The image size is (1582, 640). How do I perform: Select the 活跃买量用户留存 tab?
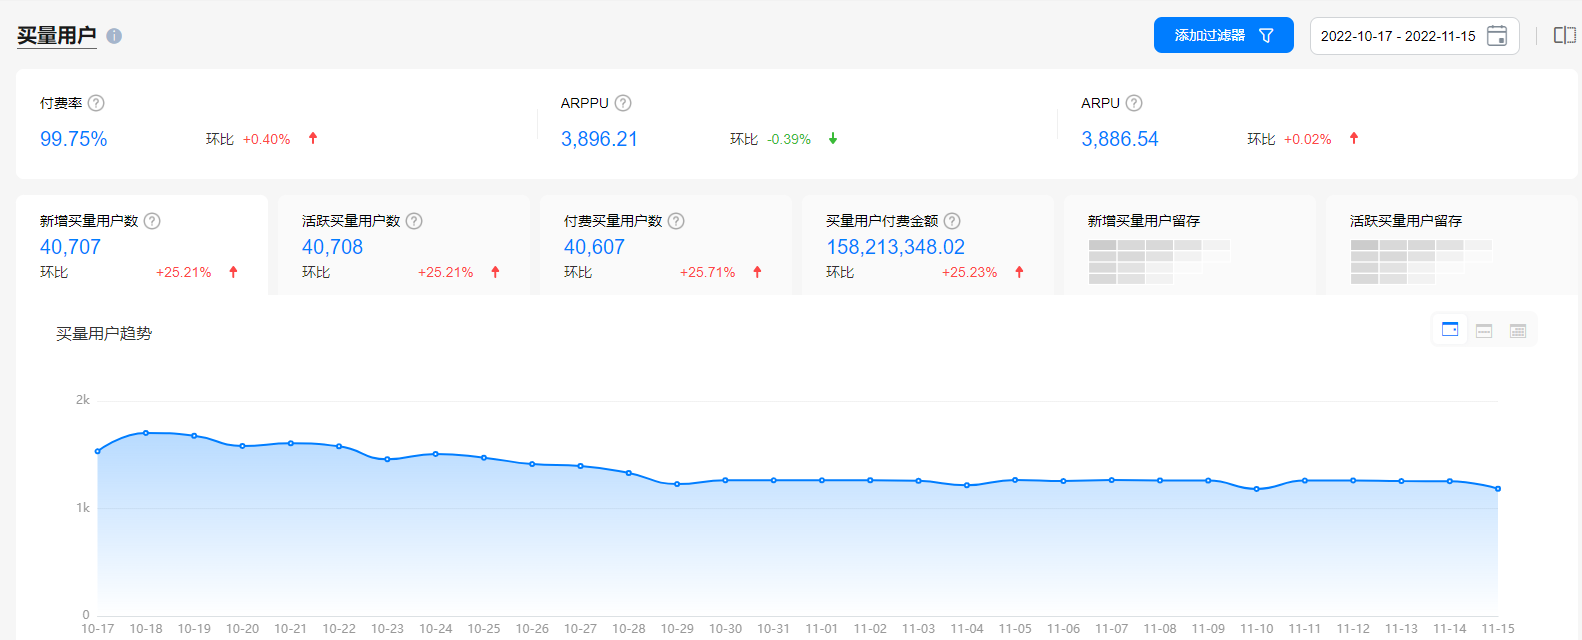(x=1452, y=245)
